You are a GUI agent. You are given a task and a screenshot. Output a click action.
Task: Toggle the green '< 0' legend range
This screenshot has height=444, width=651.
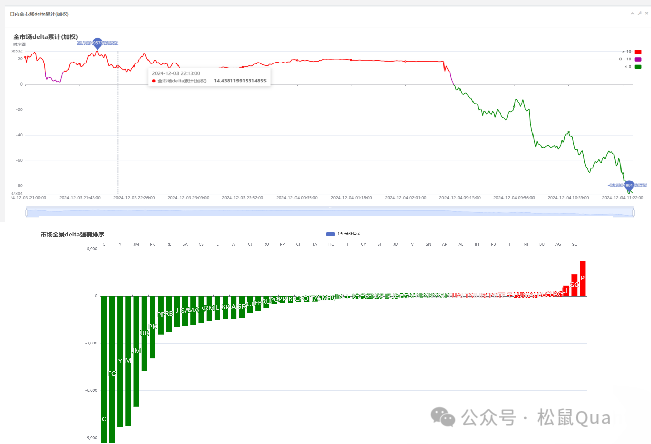coord(637,67)
